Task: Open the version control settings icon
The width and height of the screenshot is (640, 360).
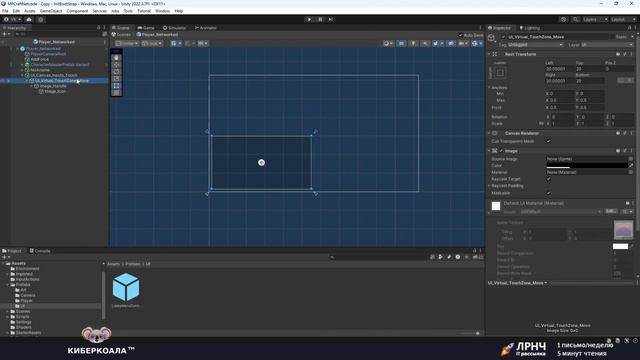Action: [41, 19]
